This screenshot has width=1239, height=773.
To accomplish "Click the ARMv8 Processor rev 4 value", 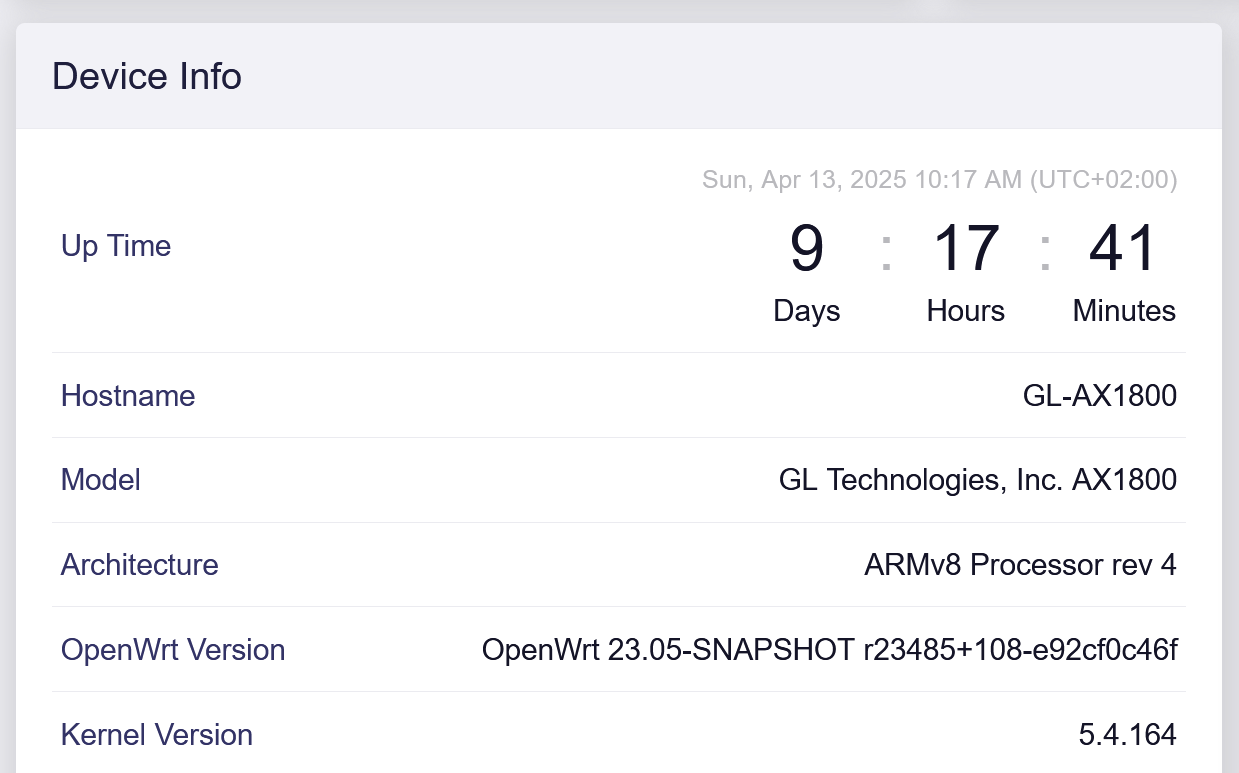I will pyautogui.click(x=1020, y=565).
